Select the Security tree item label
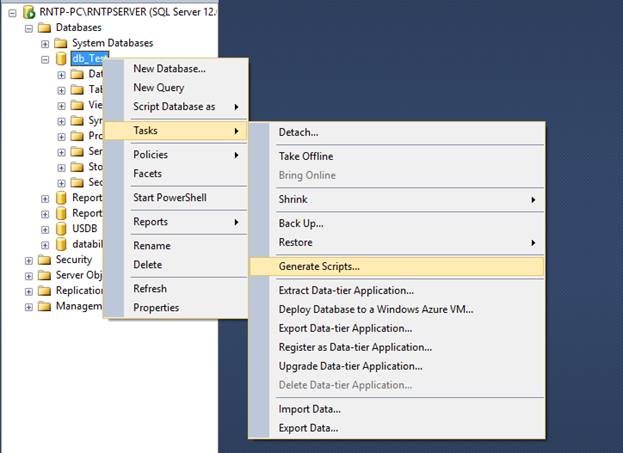Viewport: 623px width, 453px height. (x=74, y=259)
